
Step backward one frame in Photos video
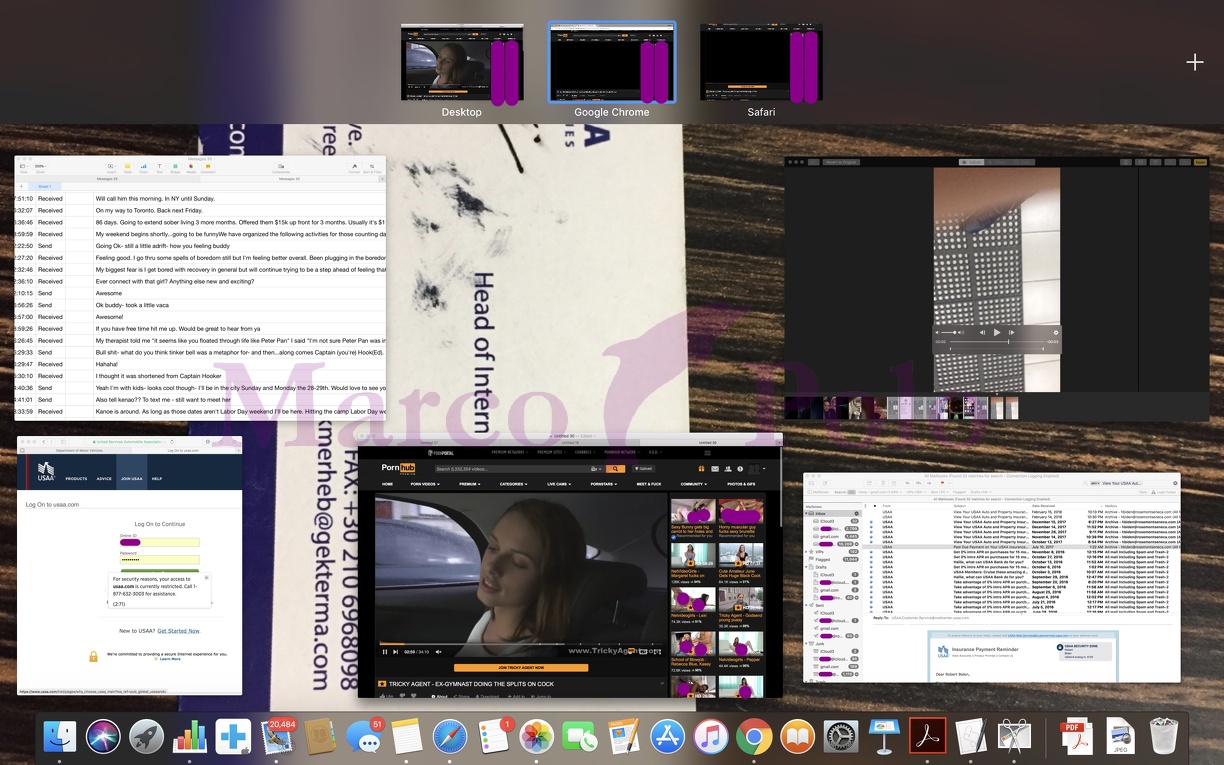(983, 332)
